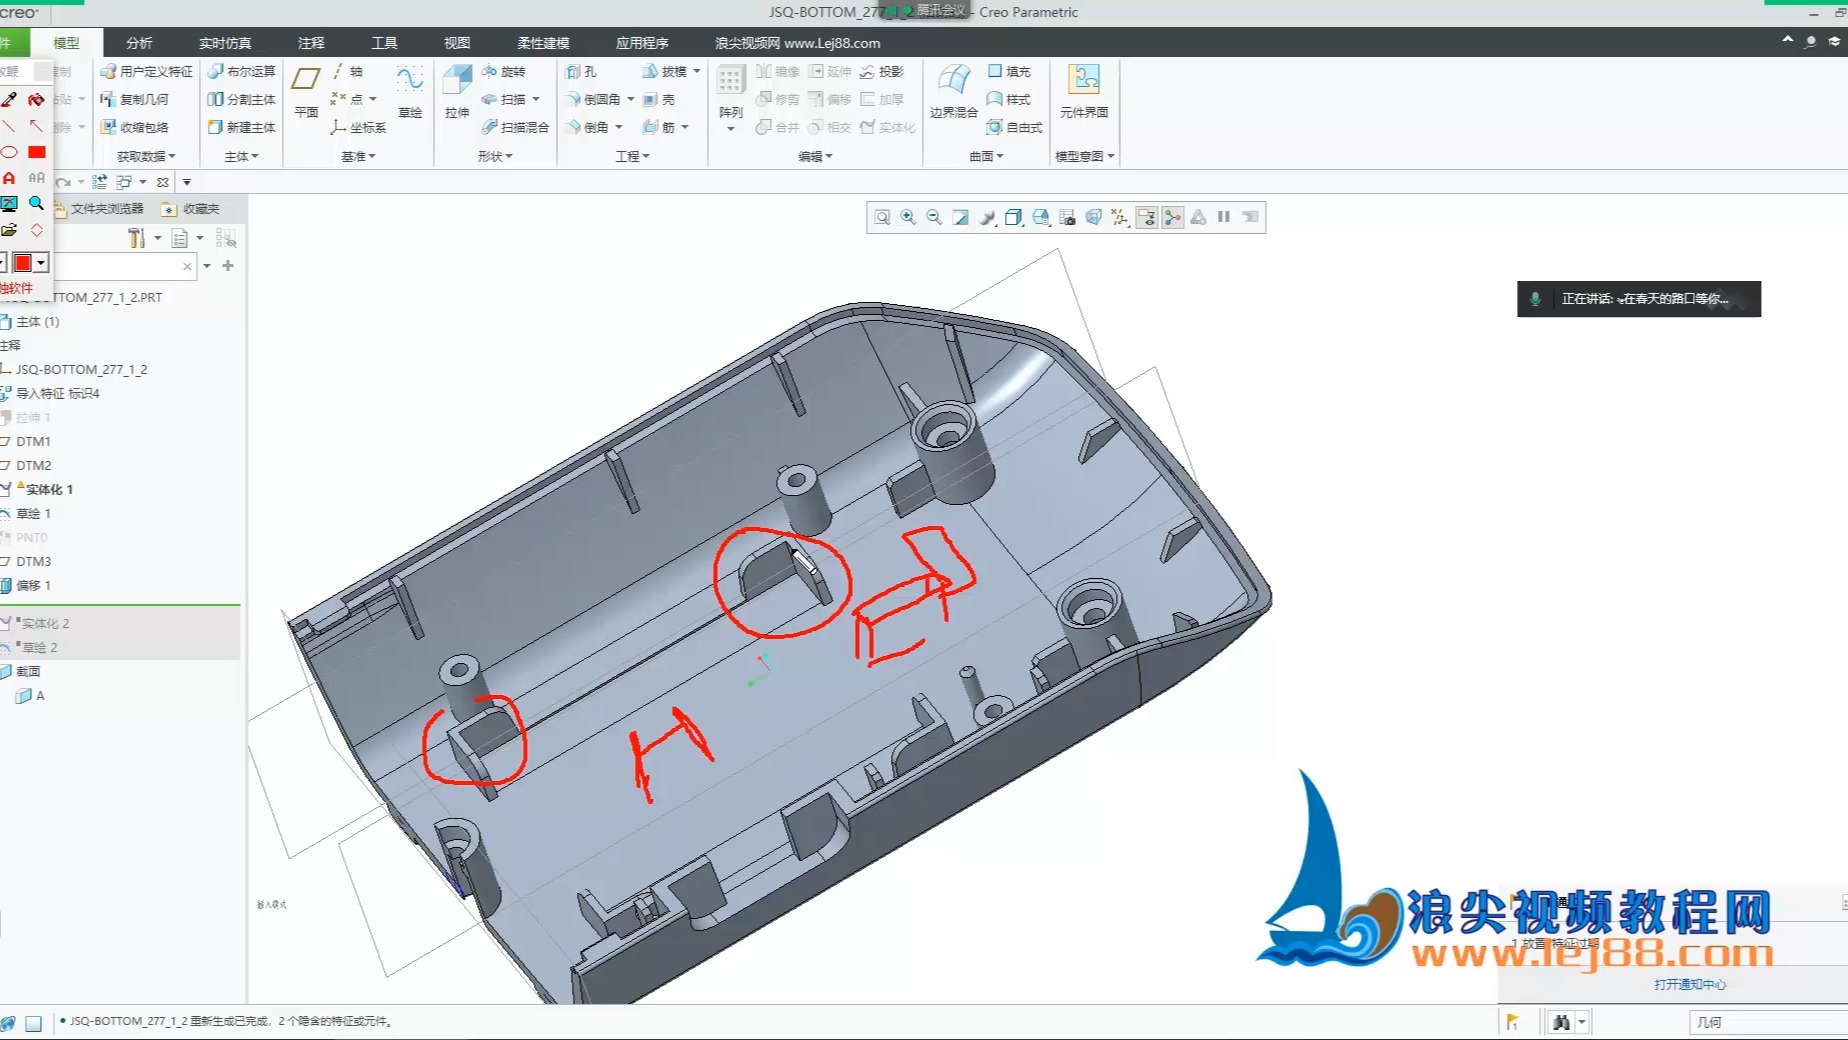
Task: Open notification center (打开通知中心) link
Action: [1690, 984]
